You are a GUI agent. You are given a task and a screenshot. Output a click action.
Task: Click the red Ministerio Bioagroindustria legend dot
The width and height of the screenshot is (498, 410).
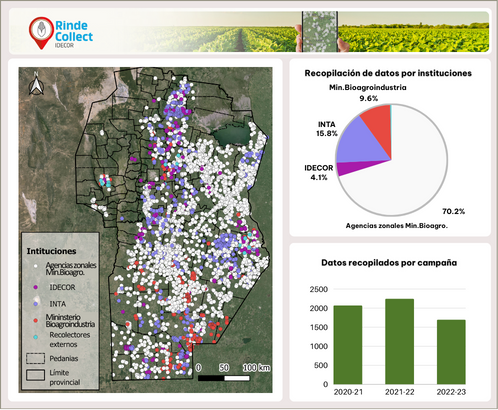tap(35, 320)
